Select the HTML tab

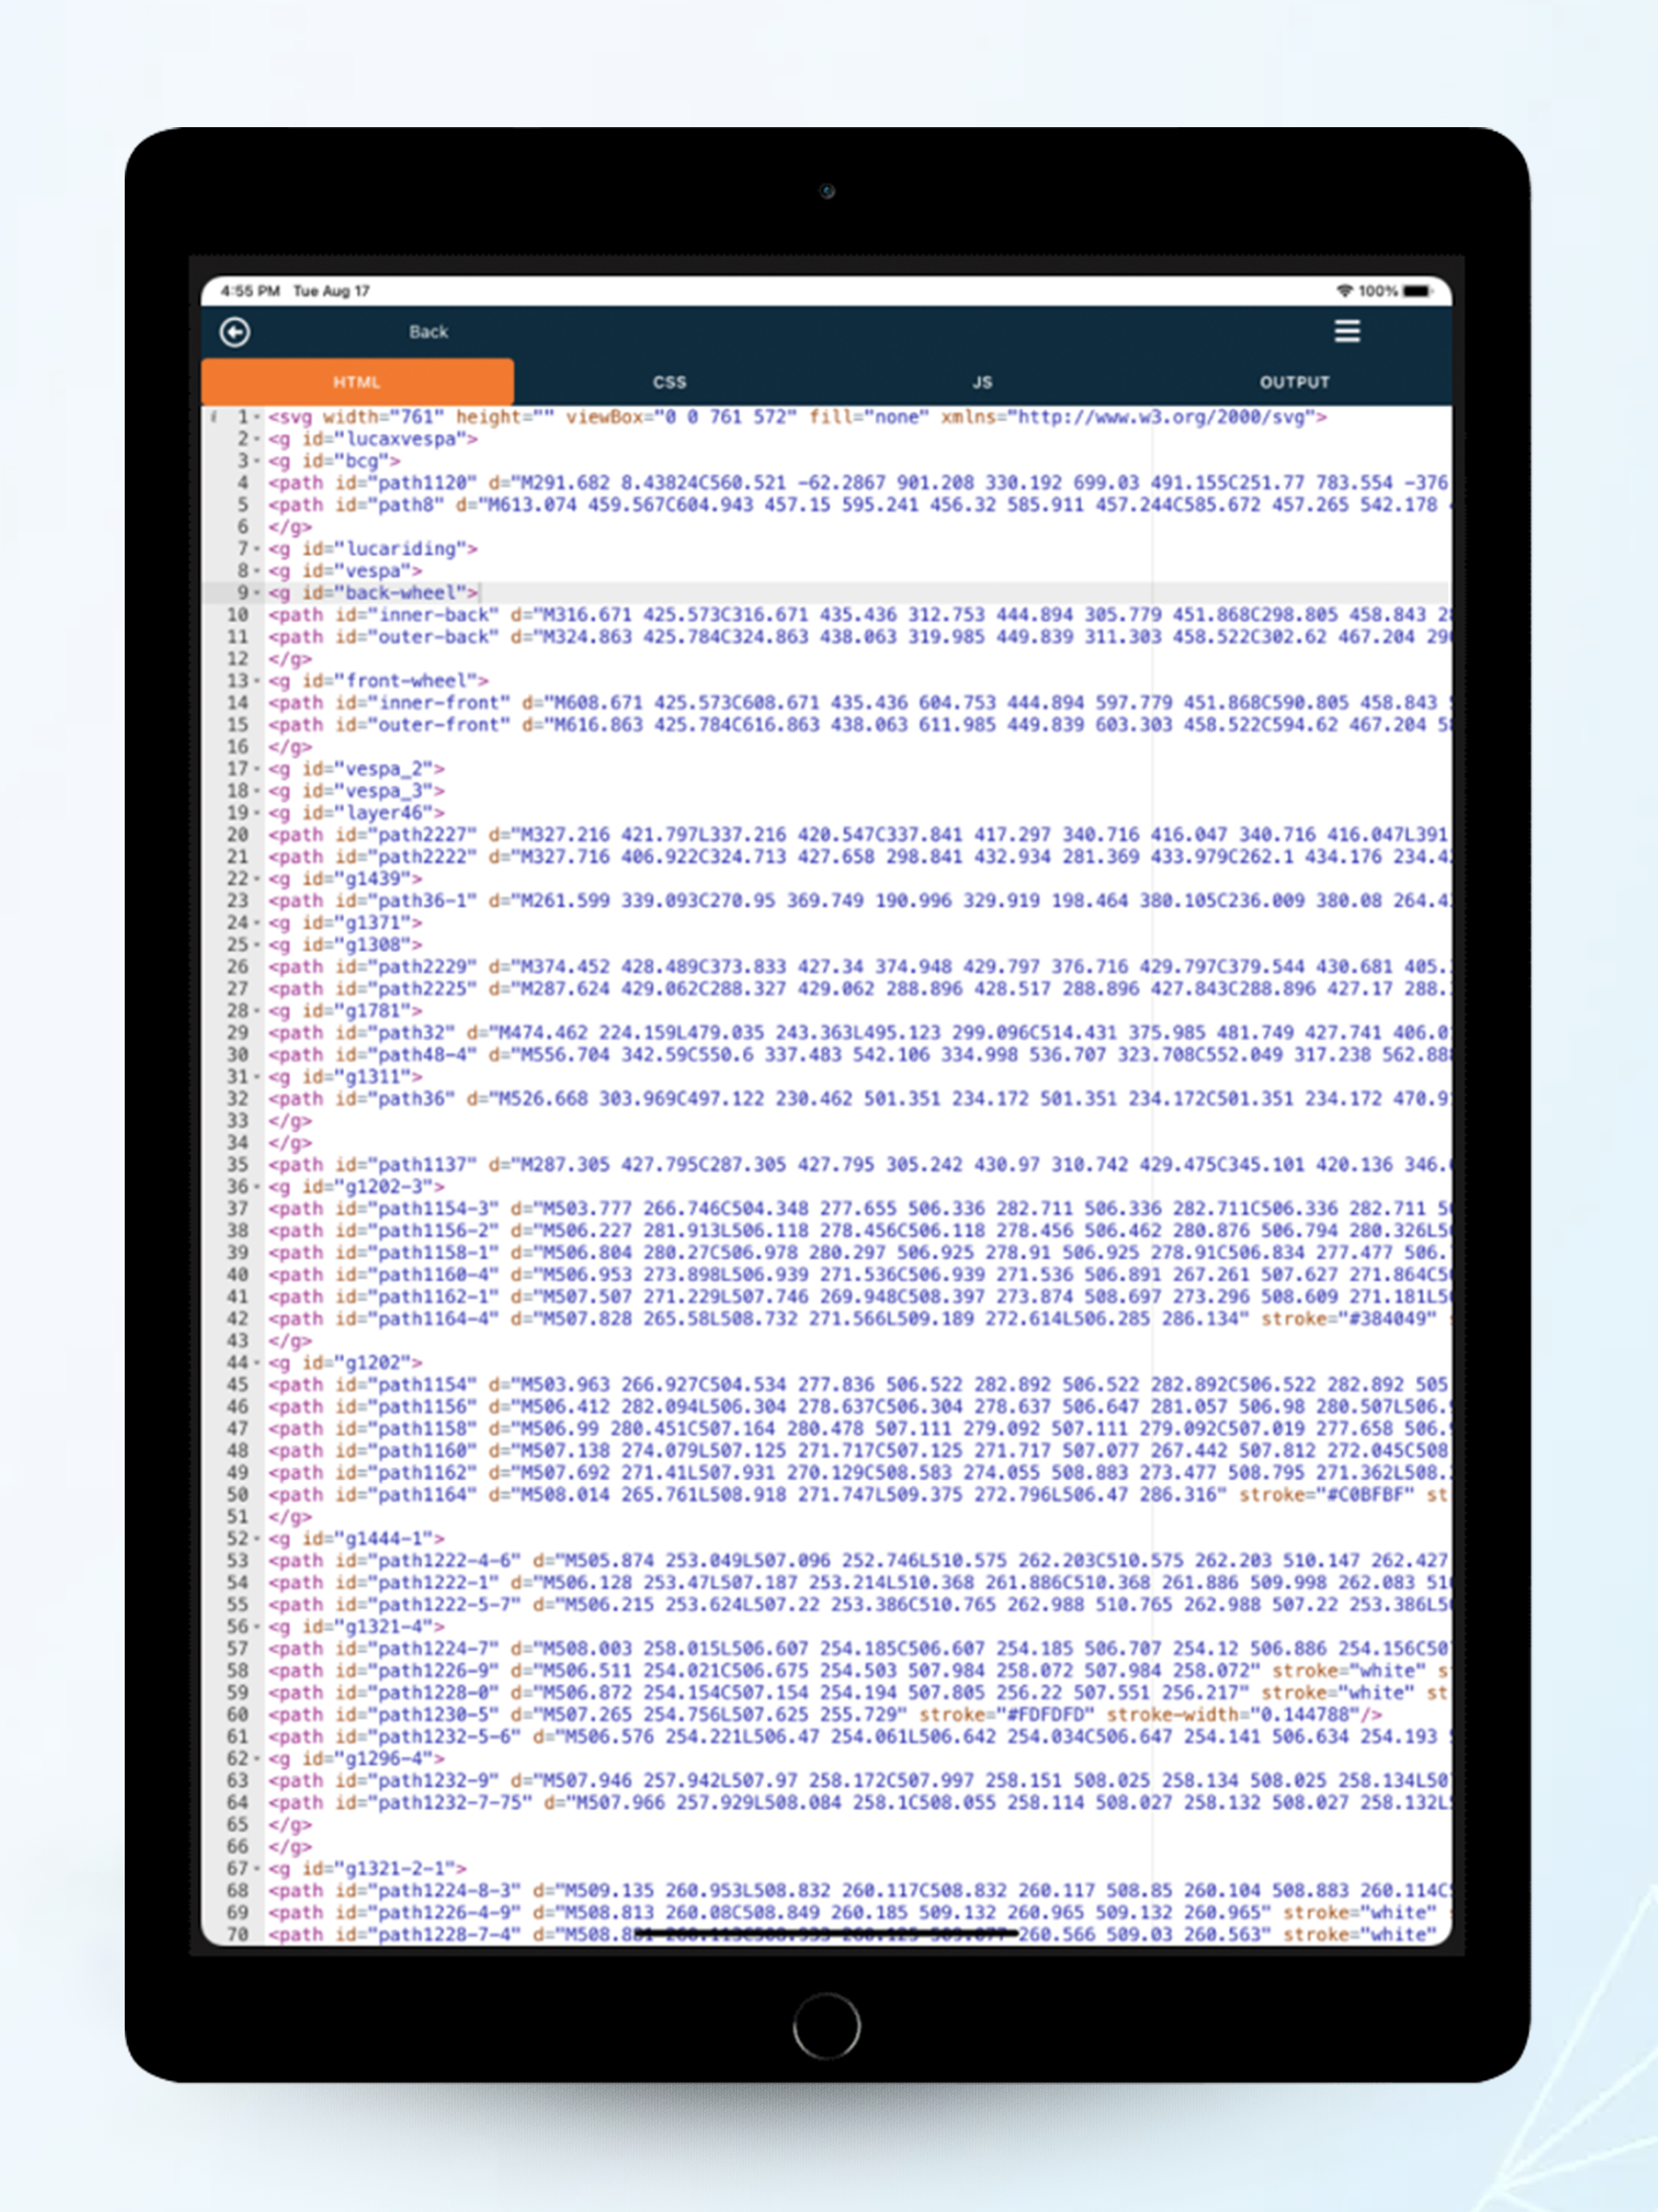(x=357, y=381)
